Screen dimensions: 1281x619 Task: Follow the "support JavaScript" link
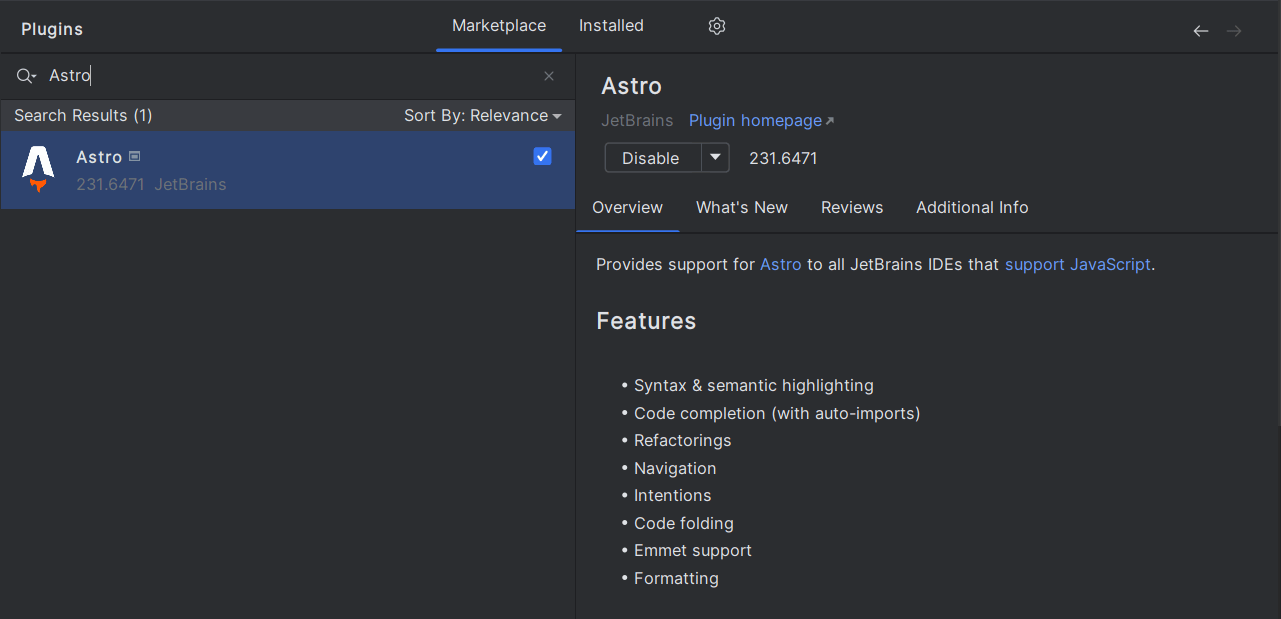click(x=1077, y=264)
